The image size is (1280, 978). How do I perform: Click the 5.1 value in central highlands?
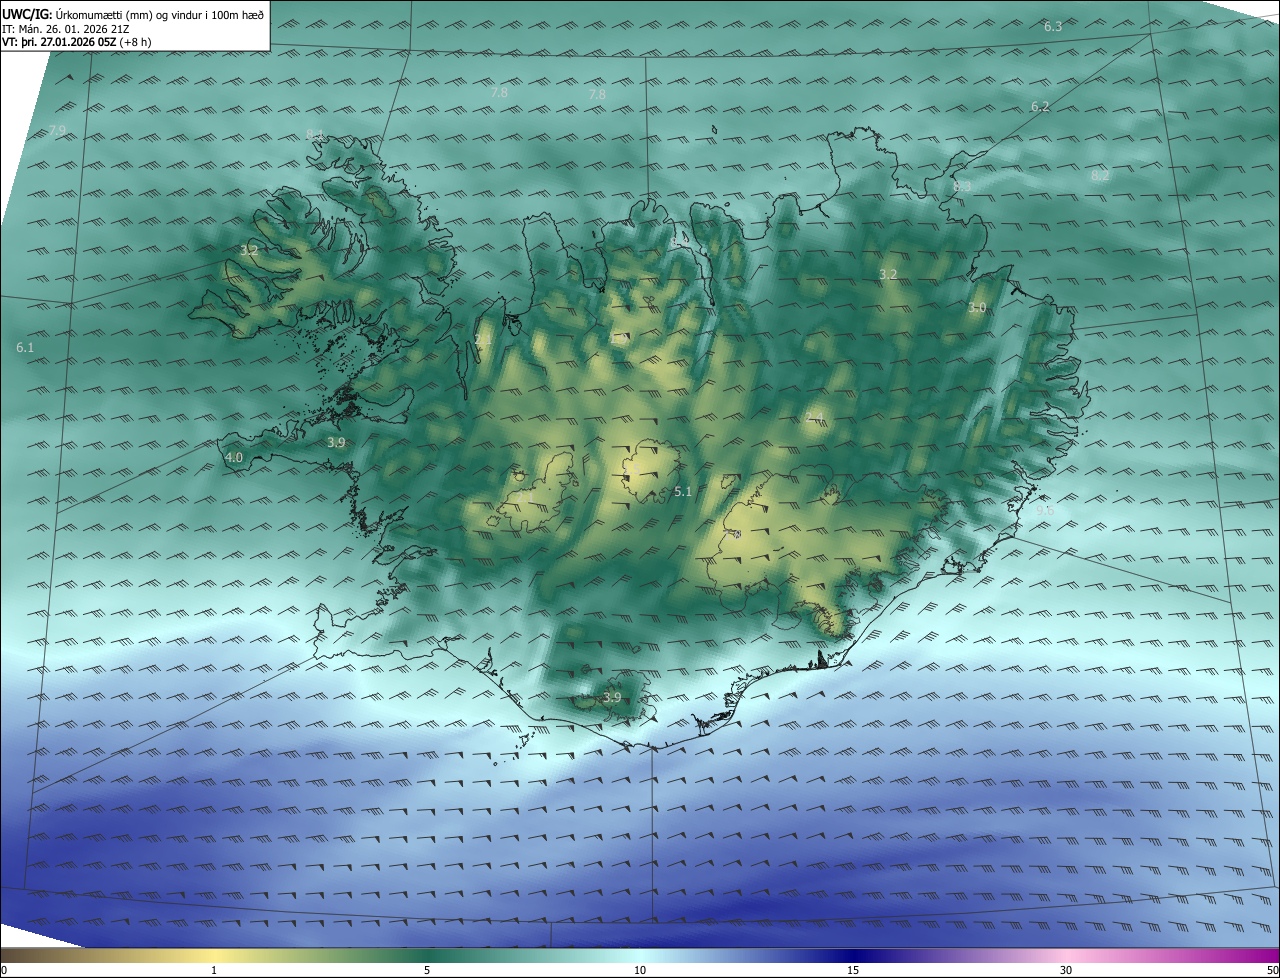coord(683,491)
